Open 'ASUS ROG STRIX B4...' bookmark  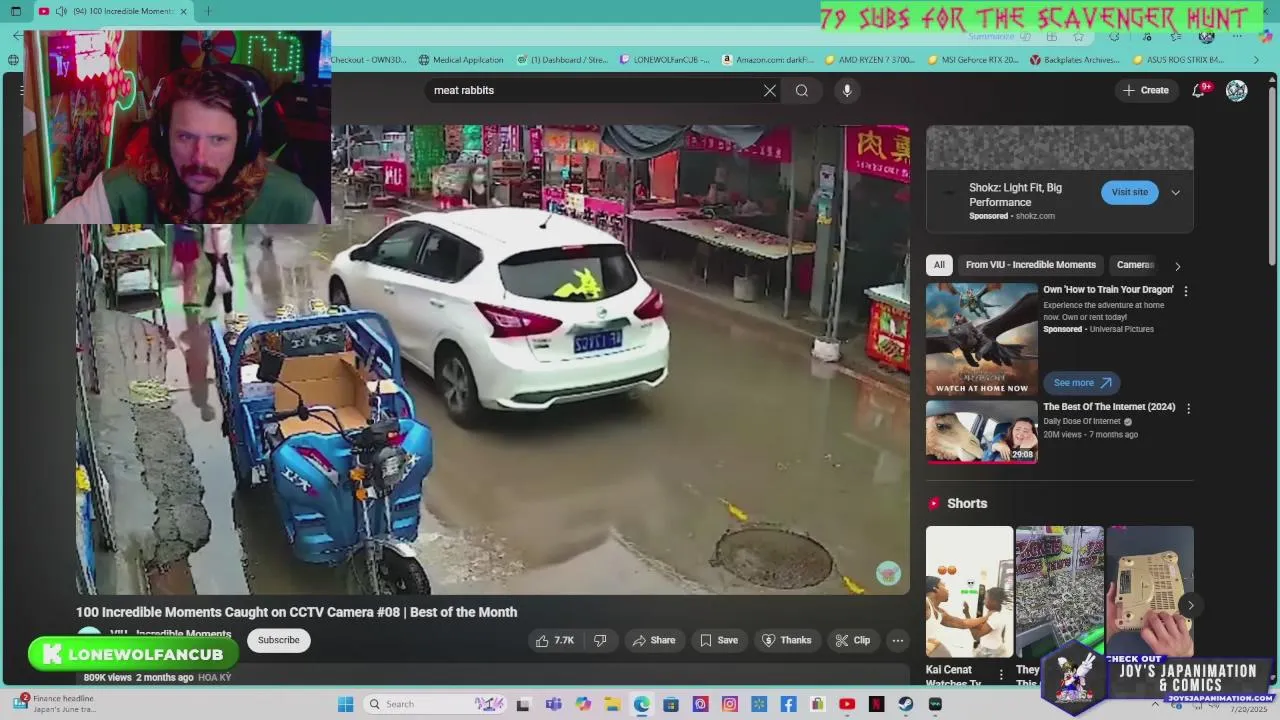tap(1178, 60)
